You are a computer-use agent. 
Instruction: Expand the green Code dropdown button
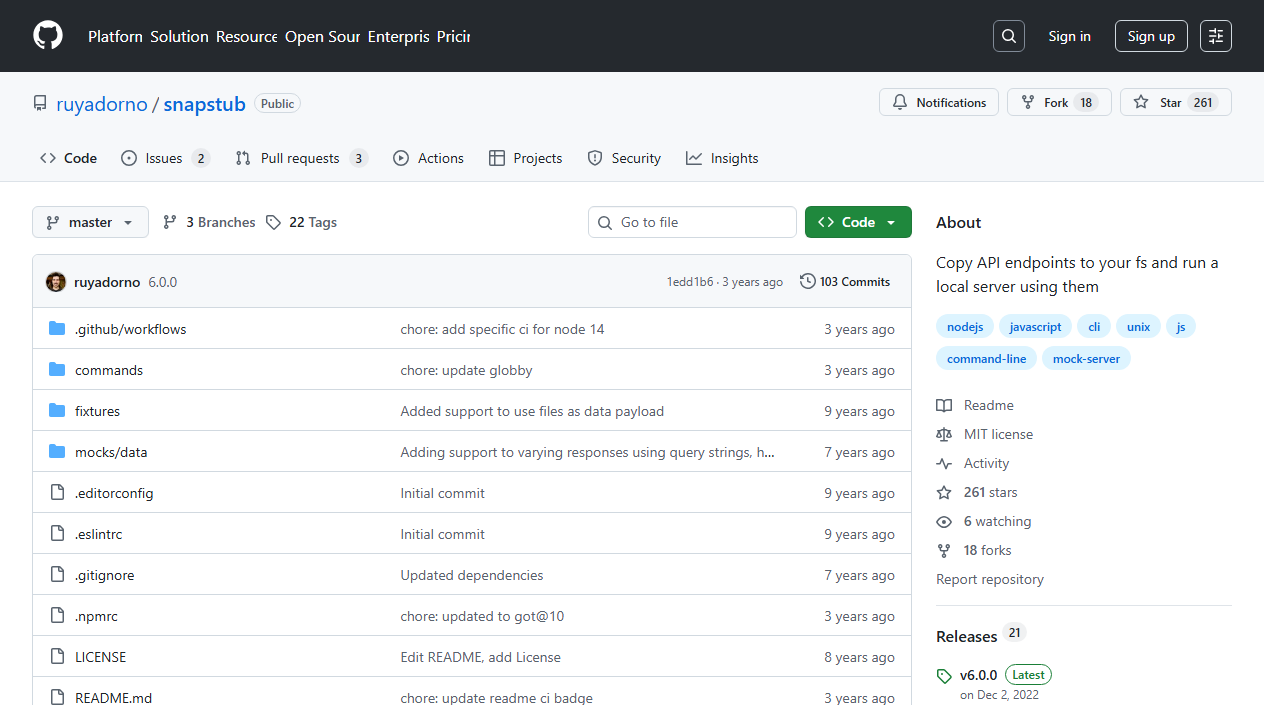(858, 222)
